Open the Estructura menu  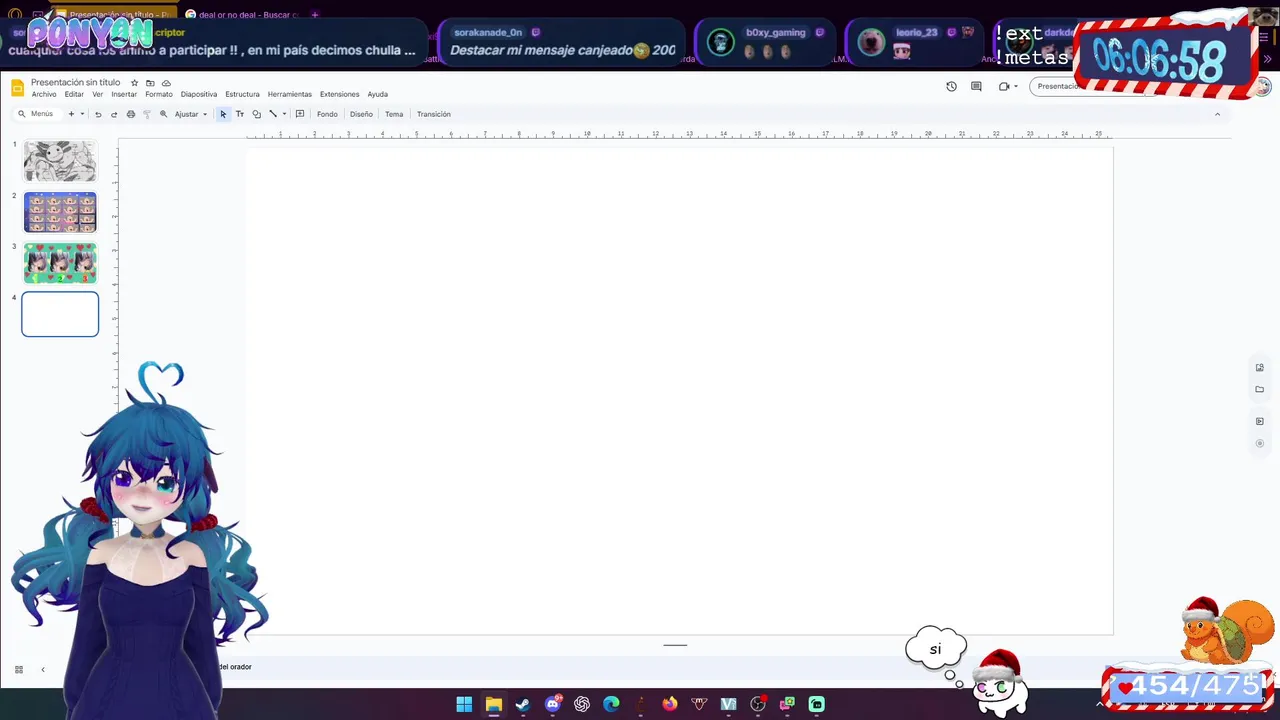242,94
